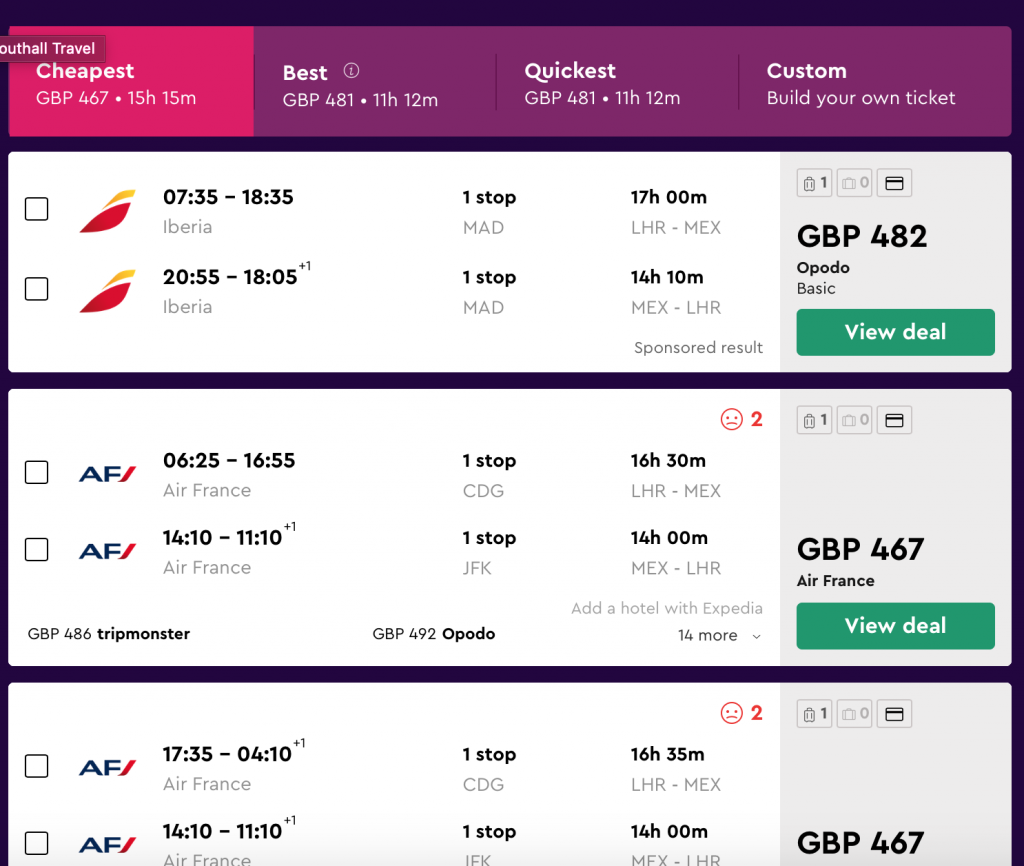The width and height of the screenshot is (1024, 866).
Task: Click credit card icon on first GBP 467 deal
Action: point(894,420)
